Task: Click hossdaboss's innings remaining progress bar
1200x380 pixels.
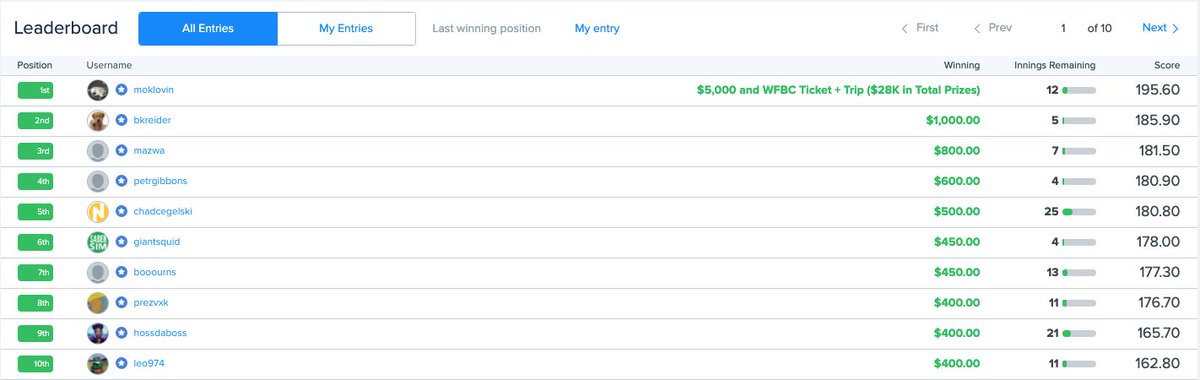Action: pyautogui.click(x=1079, y=333)
